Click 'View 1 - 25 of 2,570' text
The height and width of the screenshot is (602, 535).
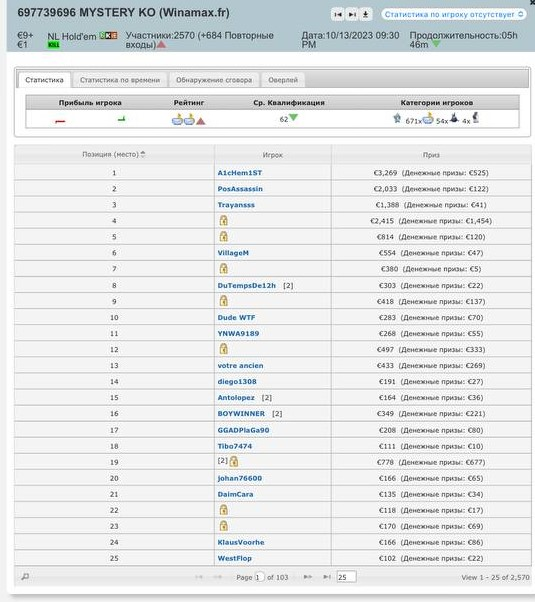(x=495, y=577)
